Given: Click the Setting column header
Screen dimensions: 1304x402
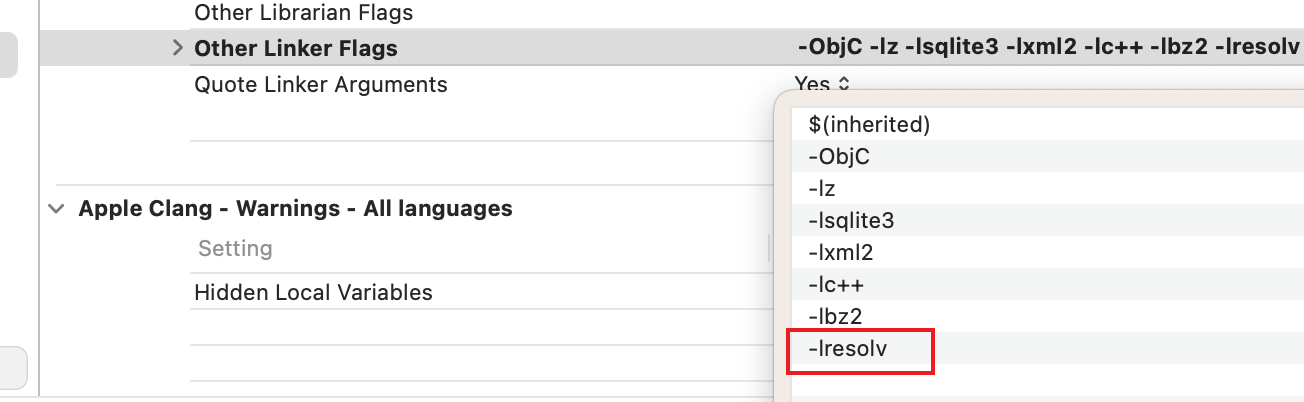Looking at the screenshot, I should coord(235,248).
